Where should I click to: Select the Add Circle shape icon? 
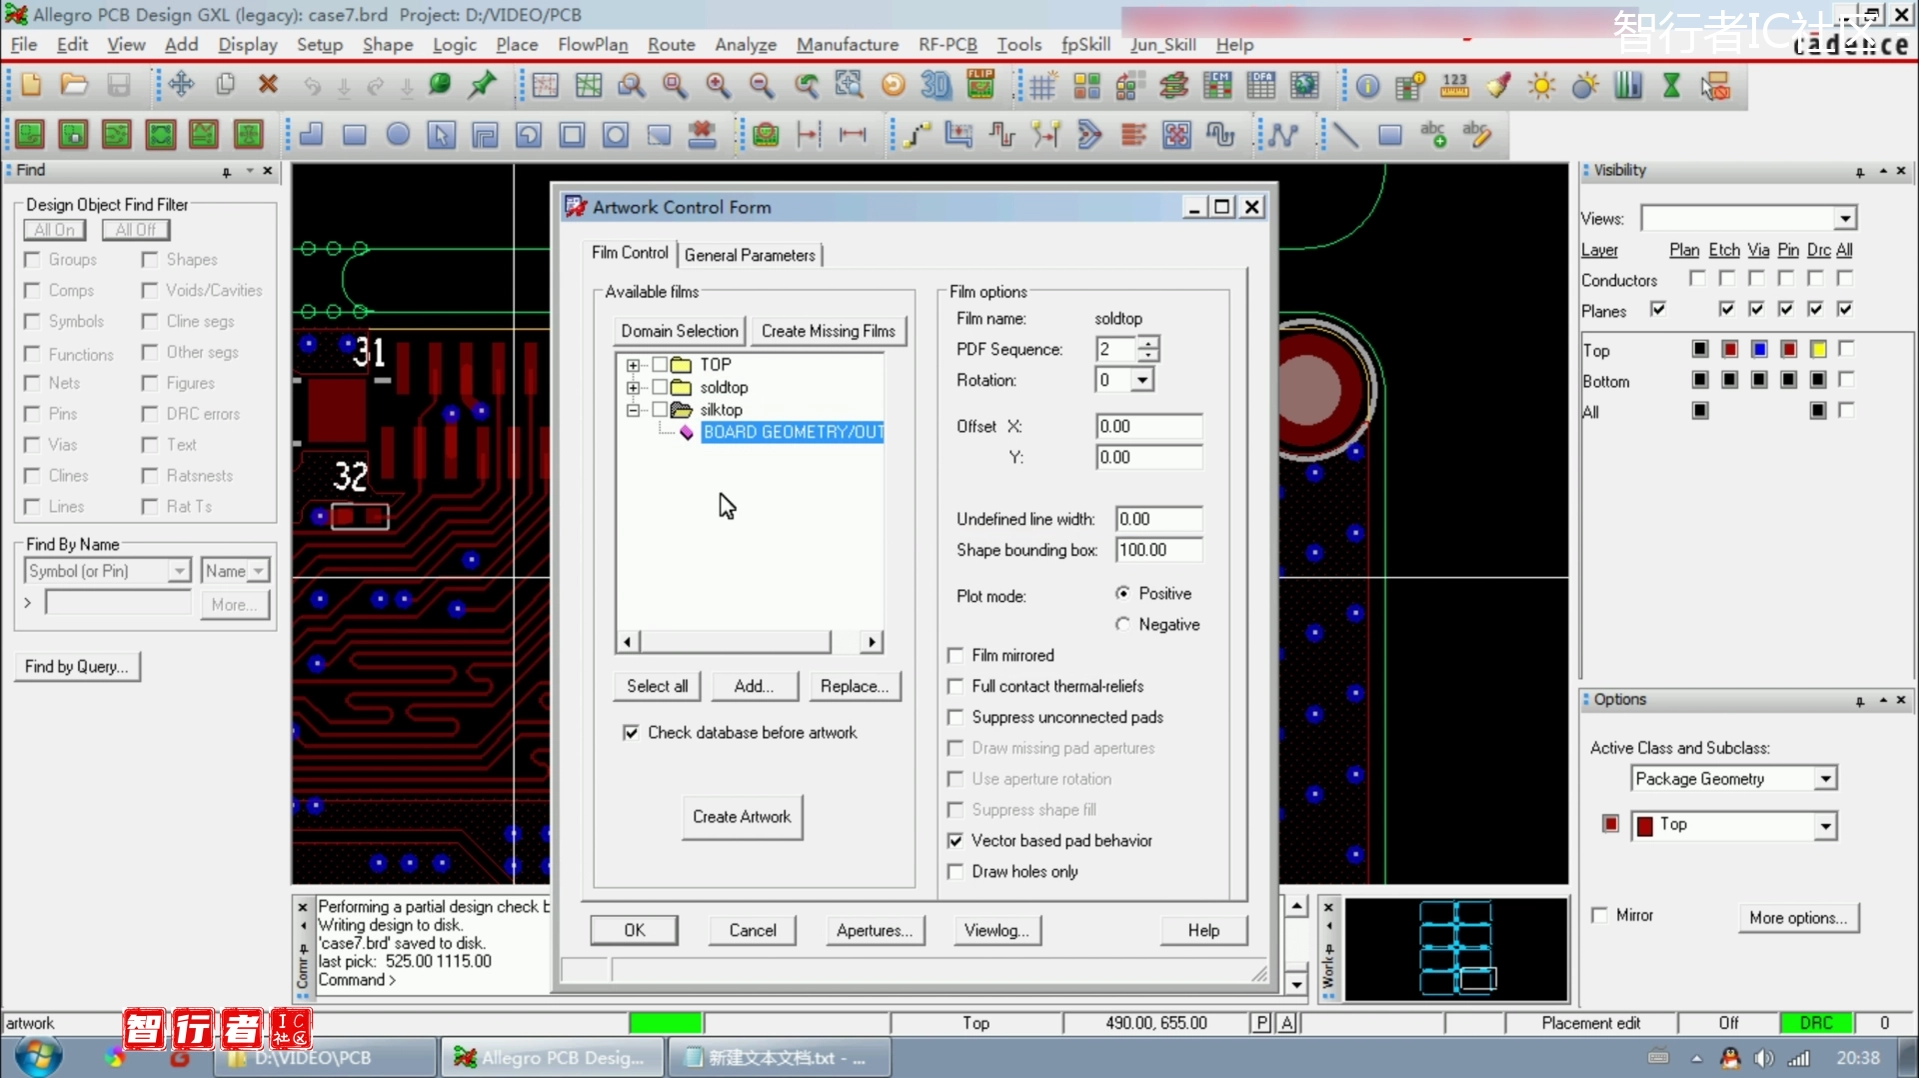398,134
